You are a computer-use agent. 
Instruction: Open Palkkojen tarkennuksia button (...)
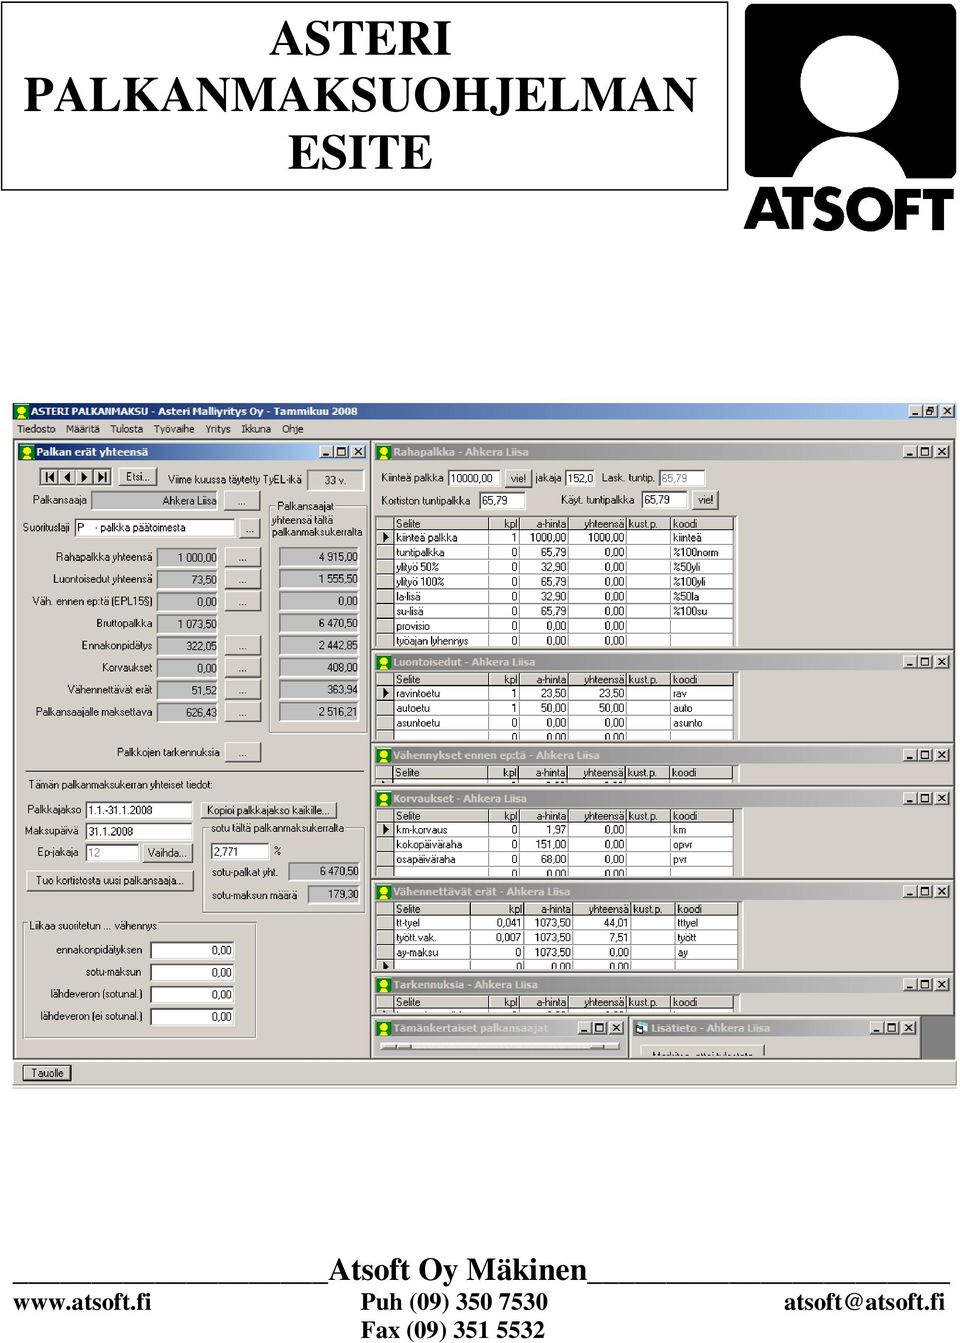click(x=242, y=752)
